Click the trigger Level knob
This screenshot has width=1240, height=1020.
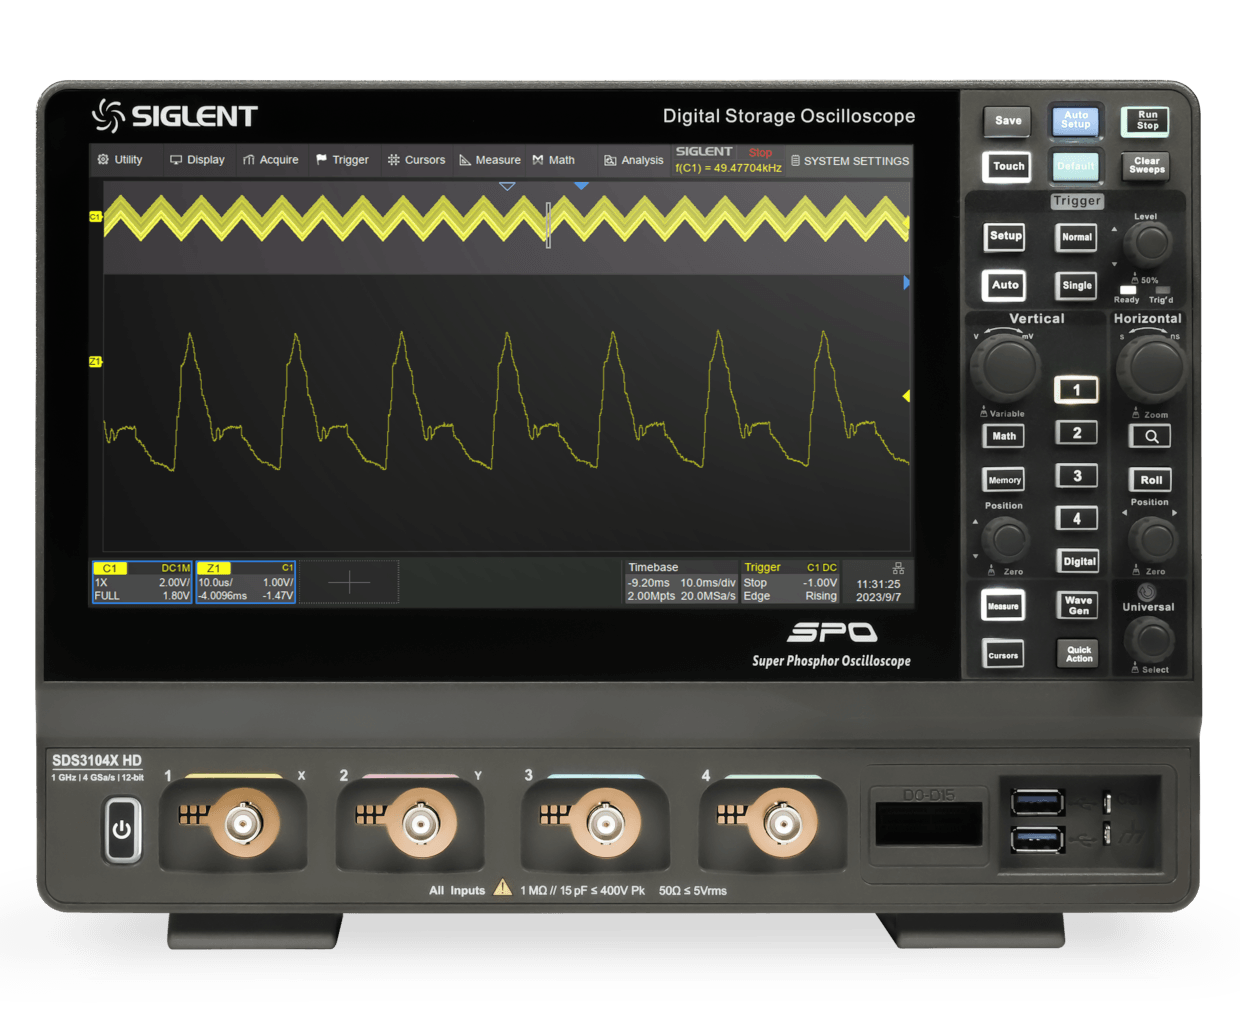(1148, 242)
